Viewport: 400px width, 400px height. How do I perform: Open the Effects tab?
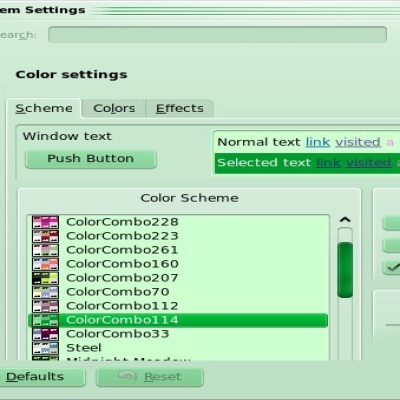click(179, 108)
